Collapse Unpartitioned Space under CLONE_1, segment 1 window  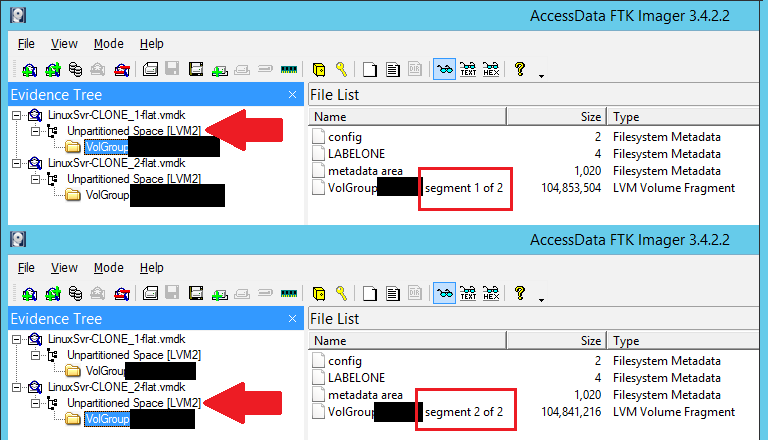coord(35,131)
